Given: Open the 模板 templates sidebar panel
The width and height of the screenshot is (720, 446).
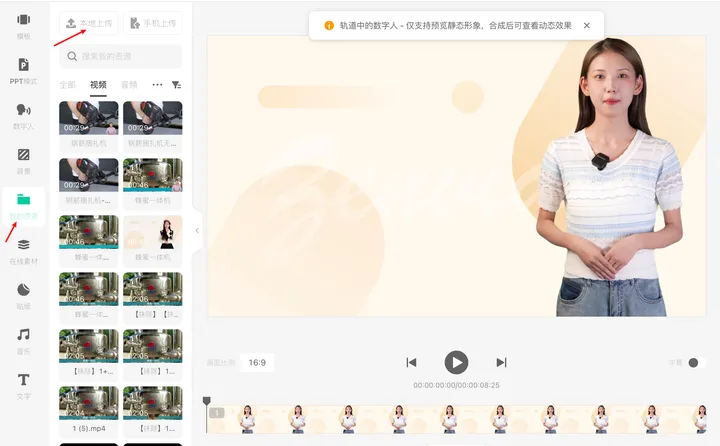Looking at the screenshot, I should [23, 26].
